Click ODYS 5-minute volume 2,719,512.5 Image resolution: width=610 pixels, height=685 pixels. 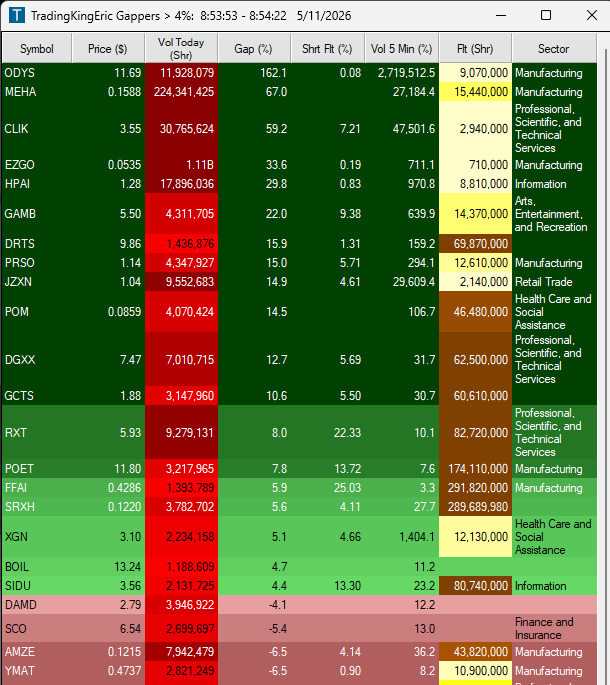(x=402, y=73)
